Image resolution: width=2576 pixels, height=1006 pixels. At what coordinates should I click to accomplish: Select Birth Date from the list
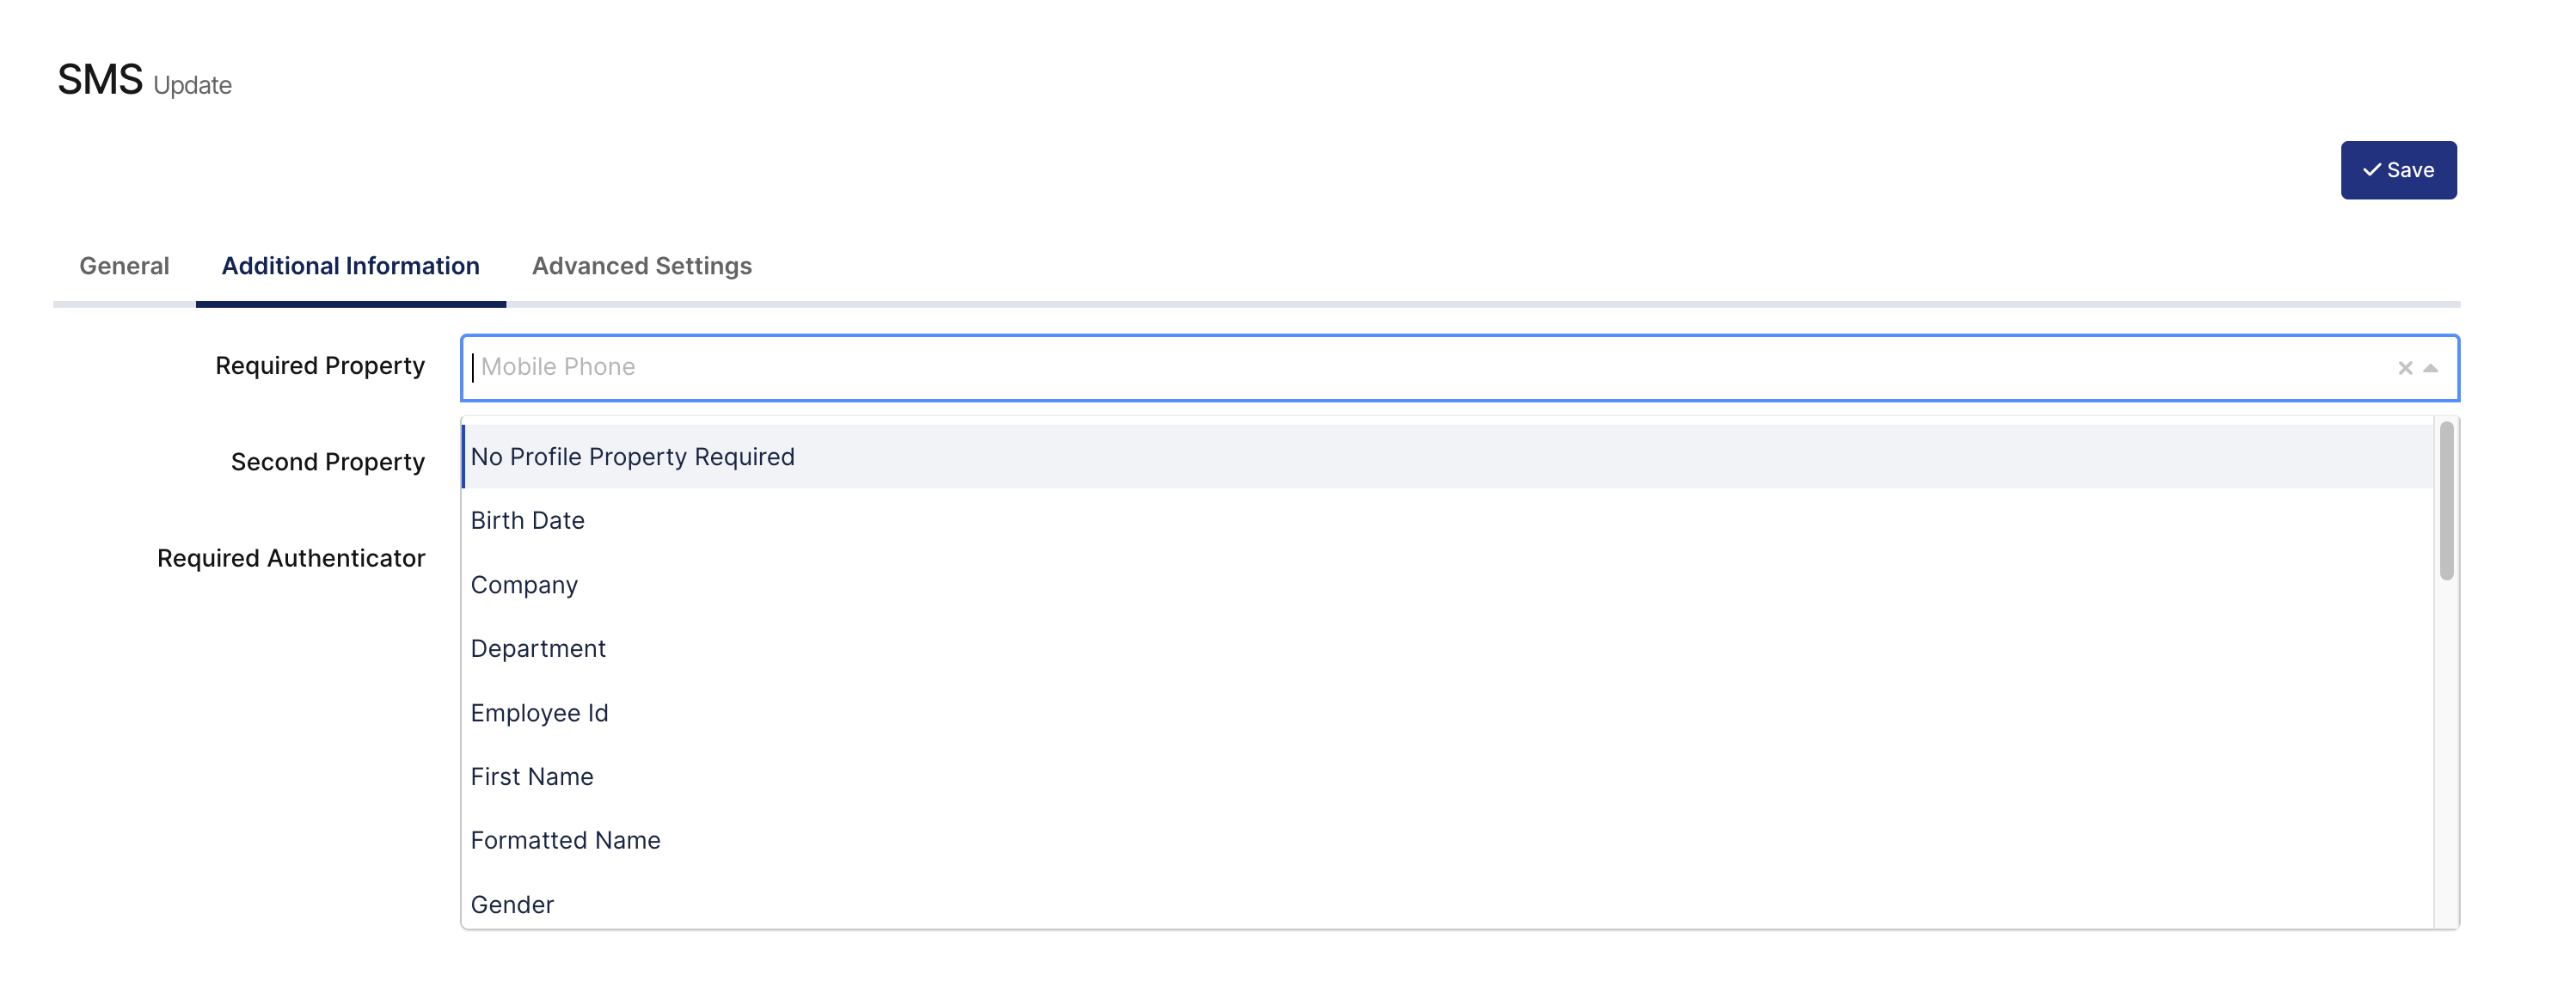(x=1447, y=521)
